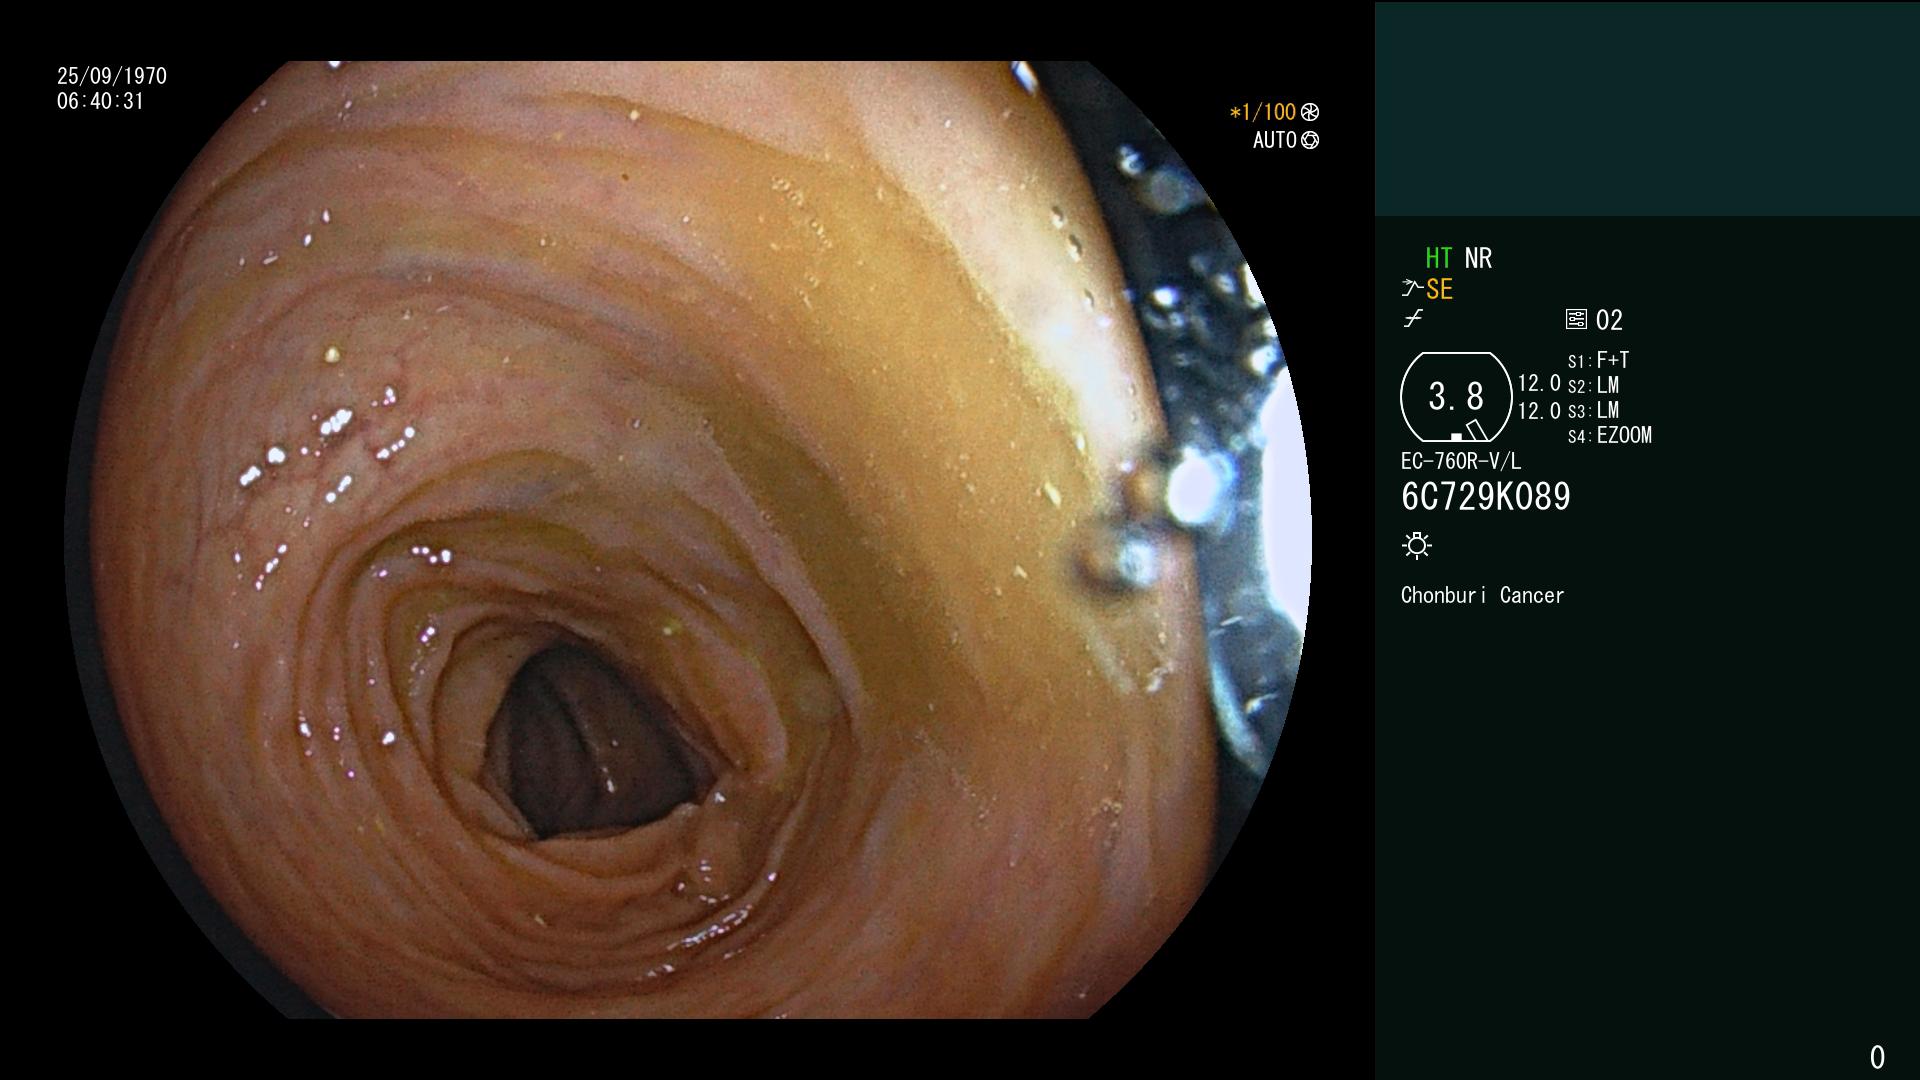
Task: Click the scope model EC-760R-V/L
Action: 1461,461
